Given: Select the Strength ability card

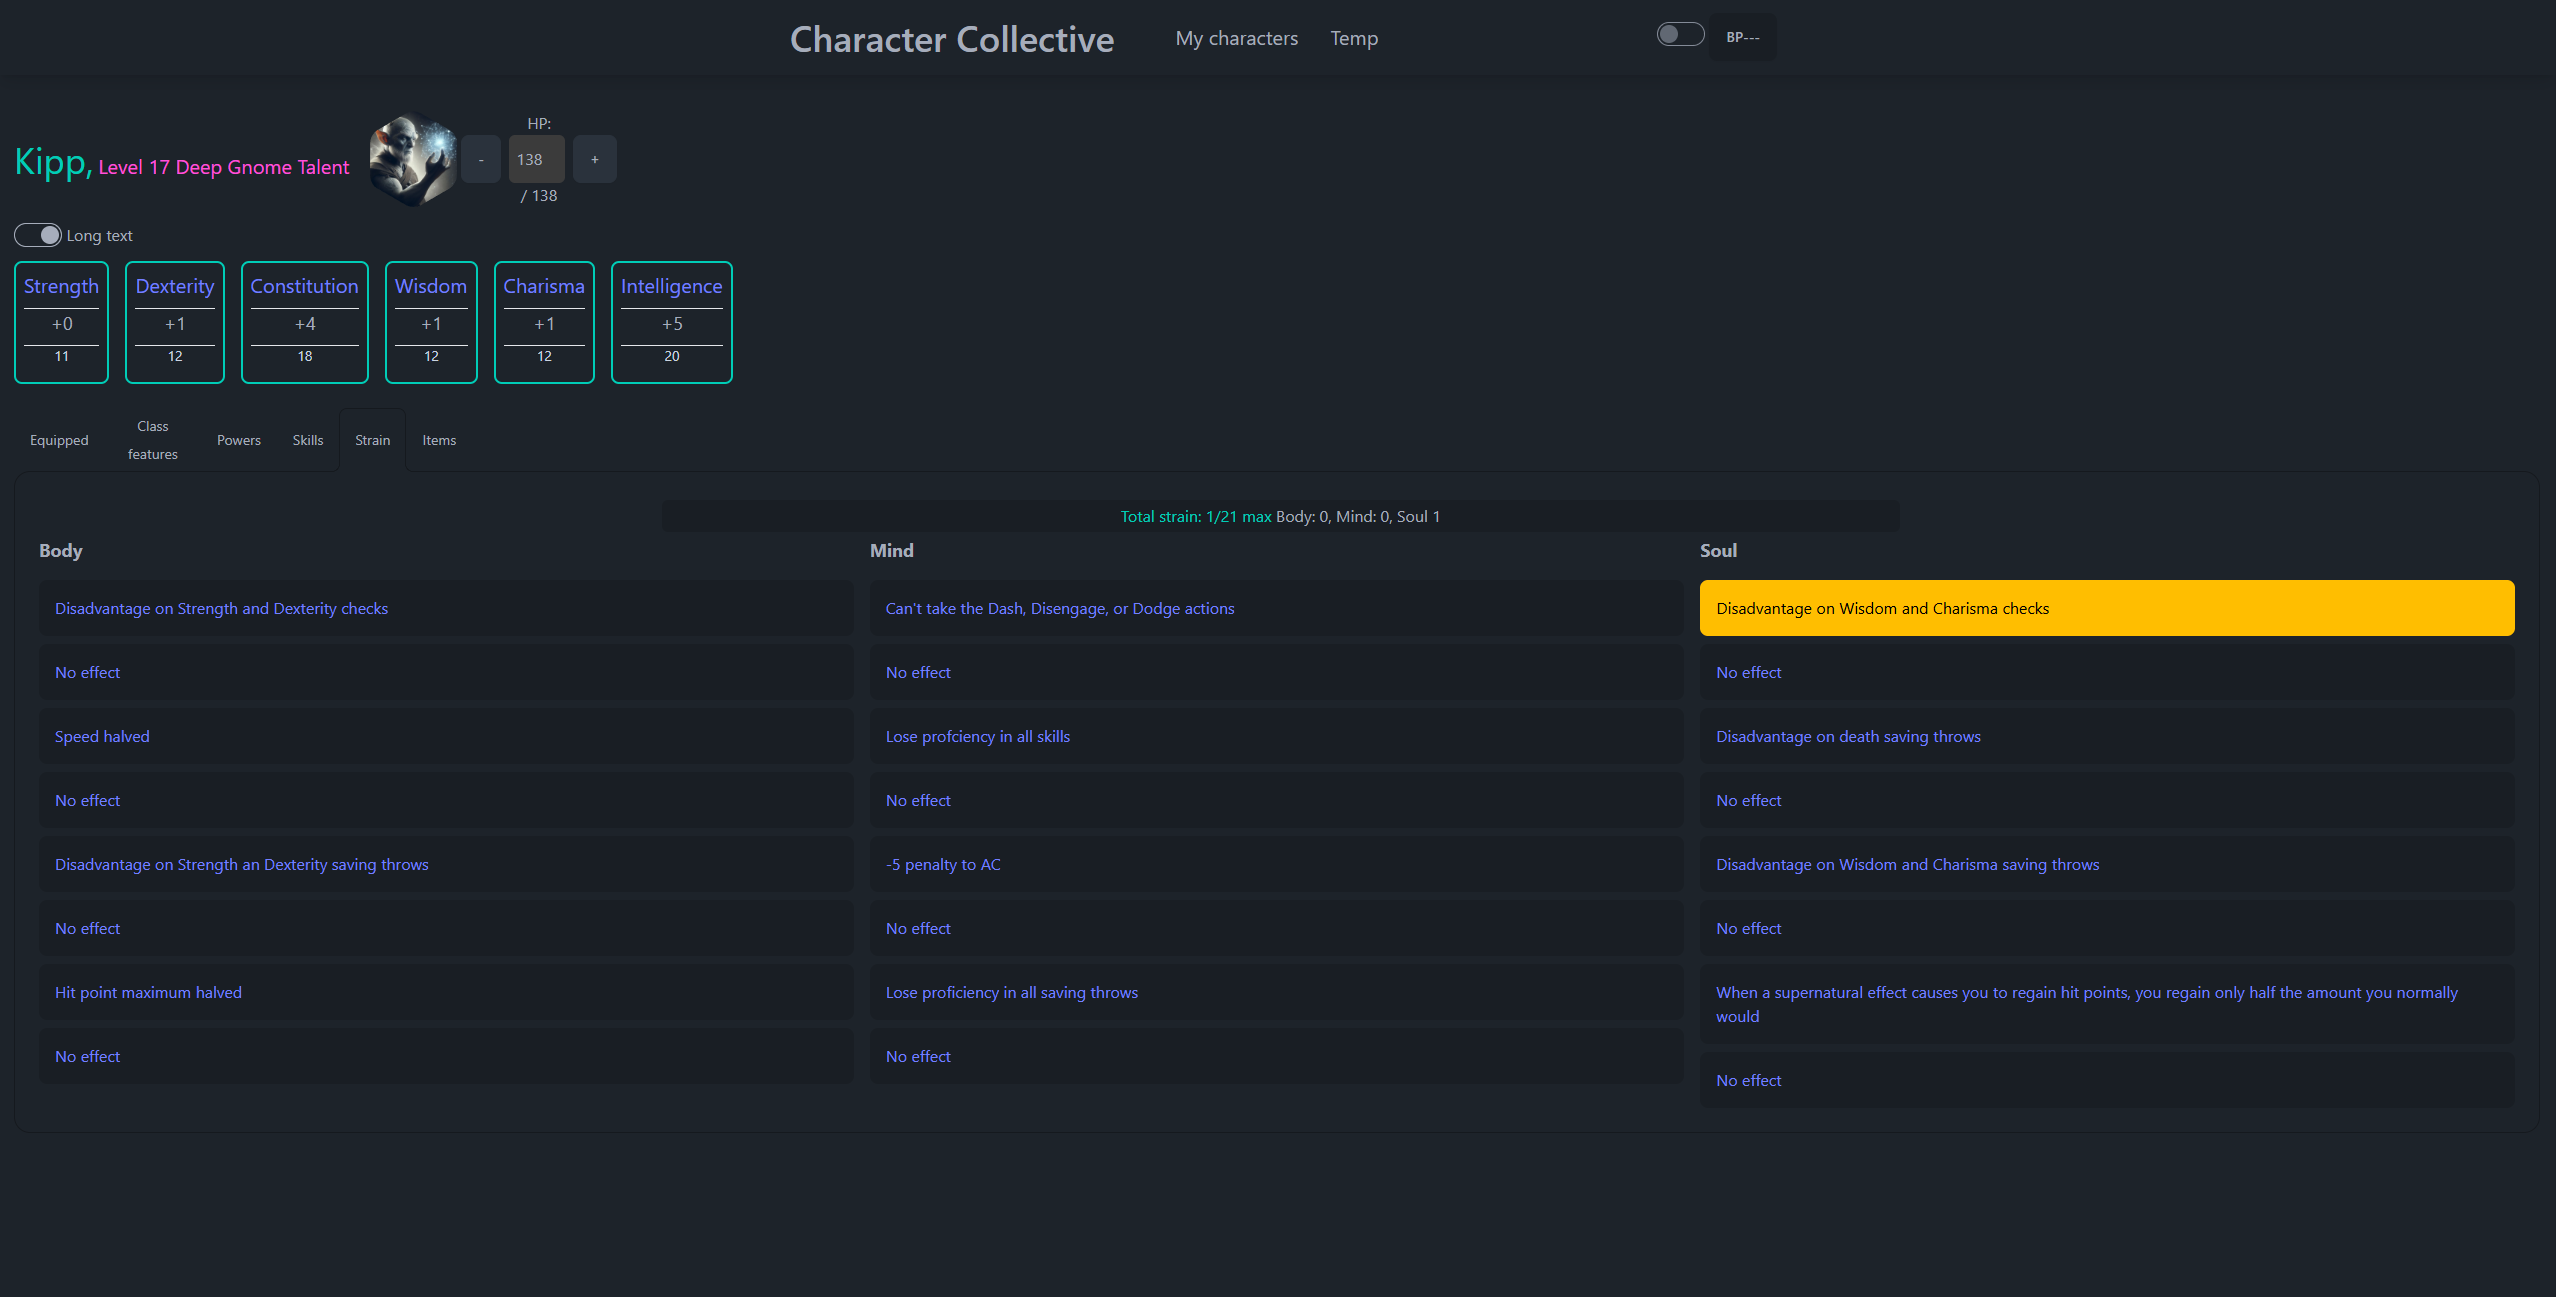Looking at the screenshot, I should pos(61,322).
